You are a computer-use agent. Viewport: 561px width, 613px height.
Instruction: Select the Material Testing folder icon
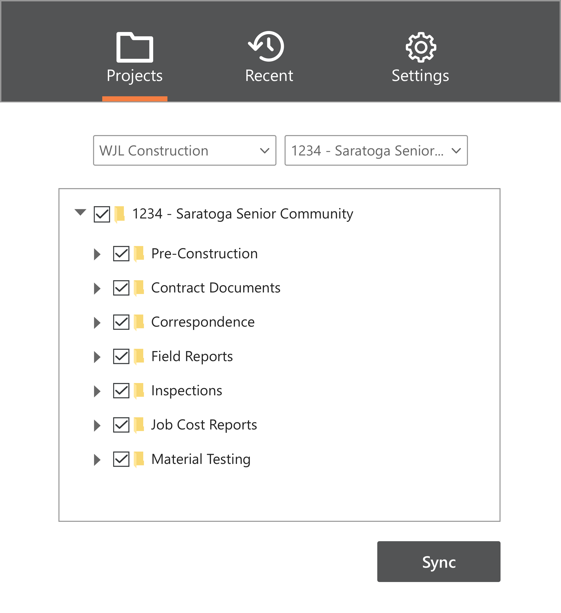tap(139, 459)
